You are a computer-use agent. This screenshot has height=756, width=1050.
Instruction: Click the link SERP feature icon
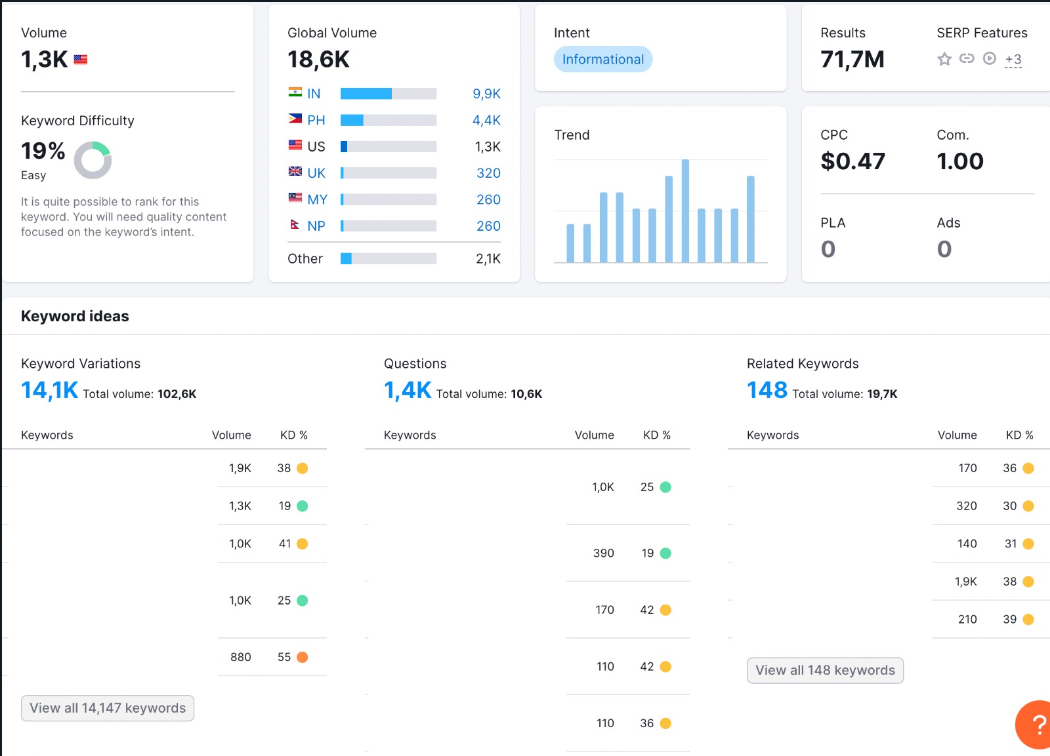tap(966, 58)
